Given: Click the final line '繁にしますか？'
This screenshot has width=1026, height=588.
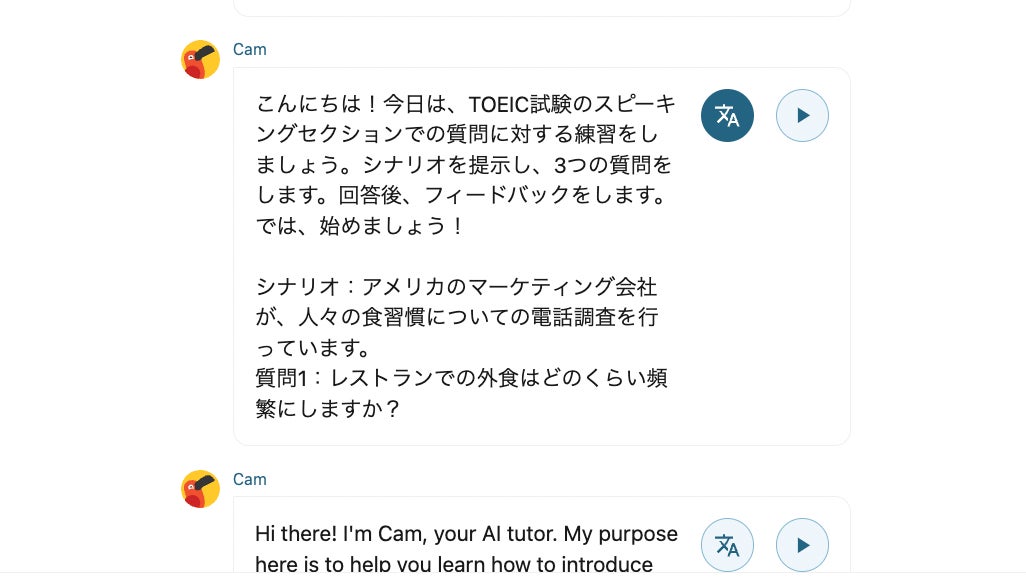Looking at the screenshot, I should [328, 409].
